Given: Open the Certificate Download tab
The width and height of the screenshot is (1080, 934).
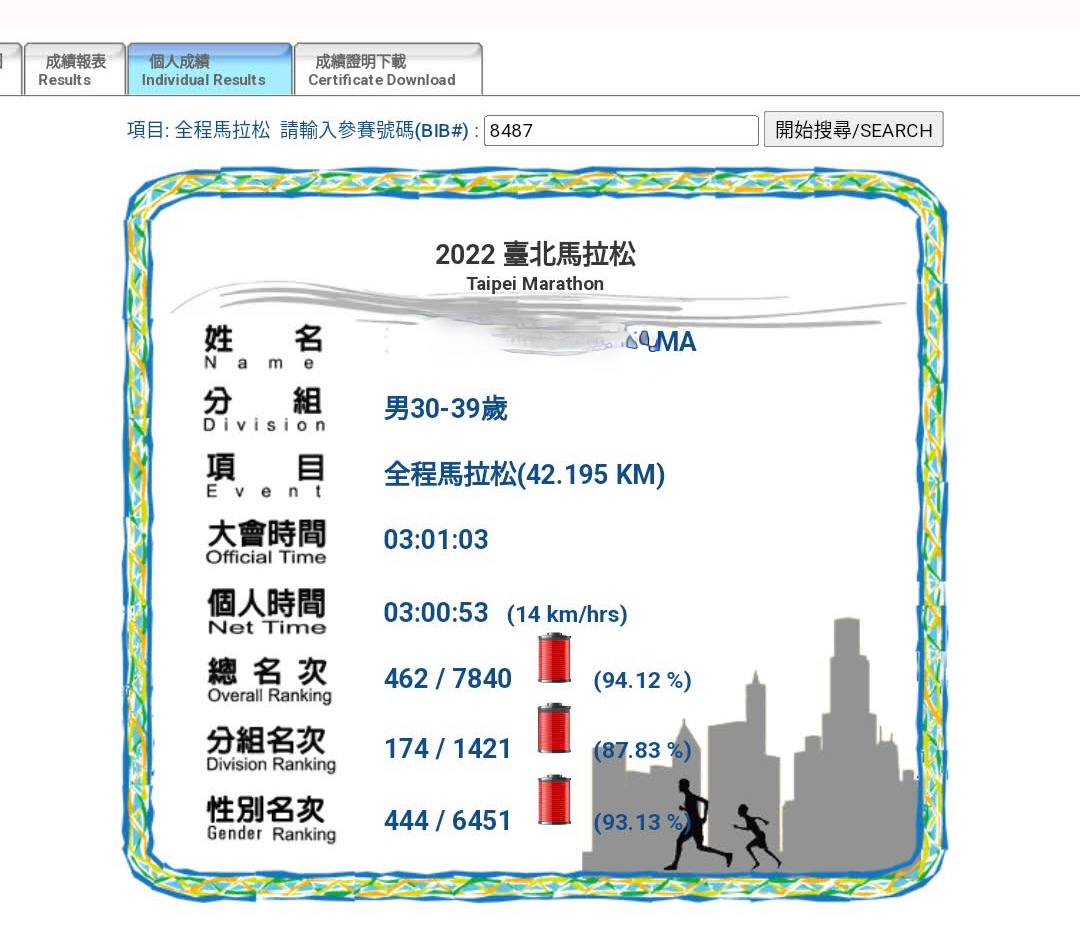Looking at the screenshot, I should [x=387, y=70].
